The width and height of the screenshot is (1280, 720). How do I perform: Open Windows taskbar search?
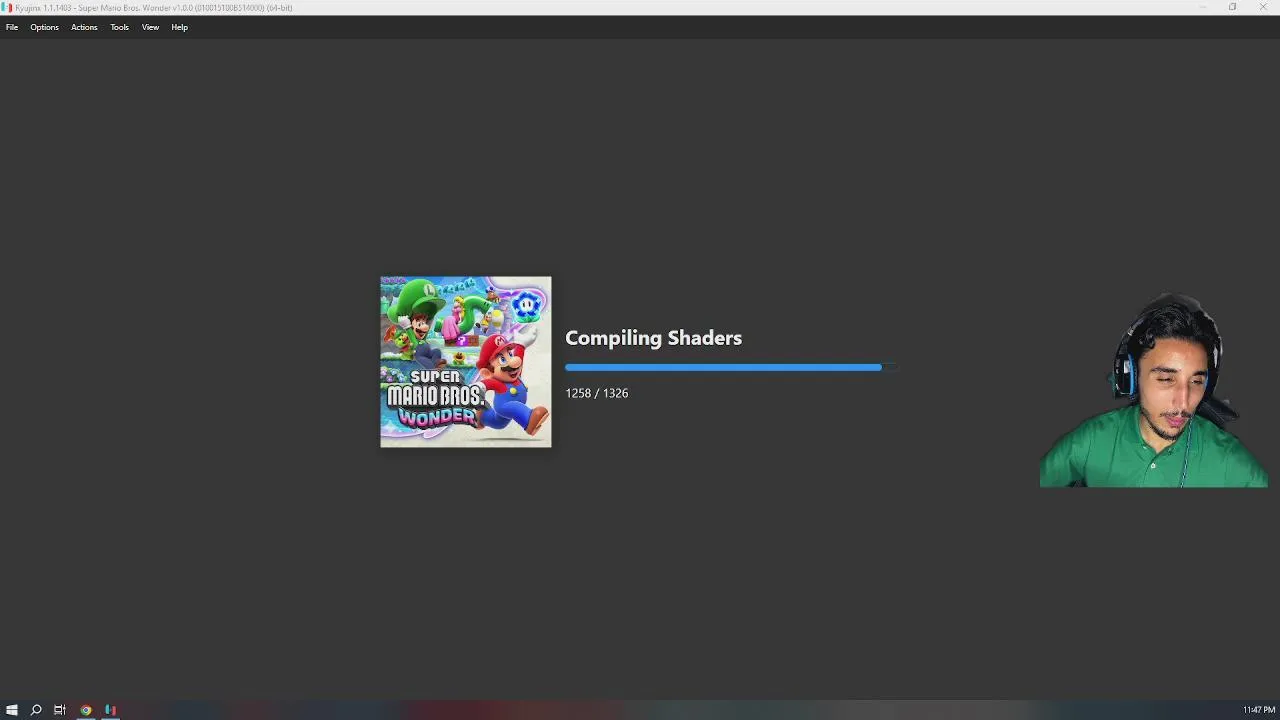coord(36,710)
